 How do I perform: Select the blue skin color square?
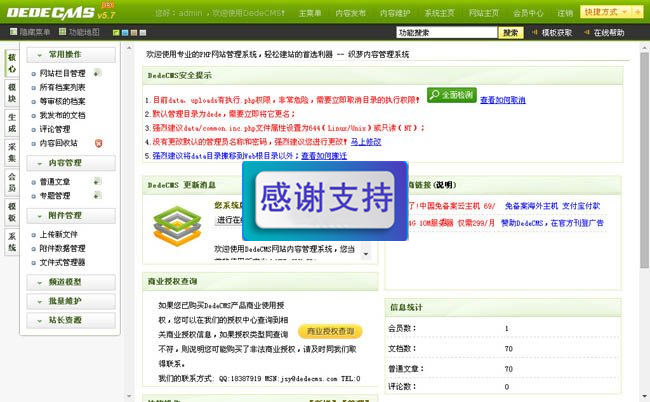125,33
